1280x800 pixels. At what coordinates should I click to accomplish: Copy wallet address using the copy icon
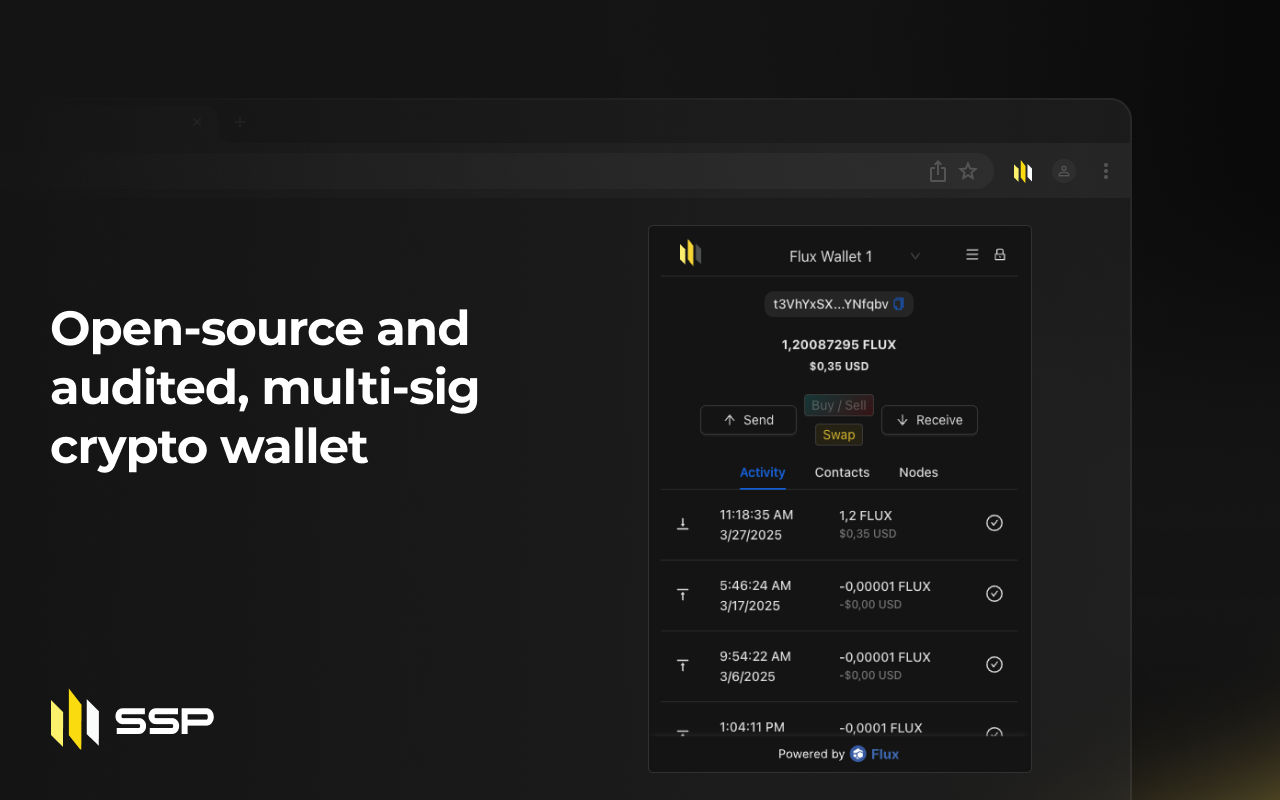click(x=898, y=303)
